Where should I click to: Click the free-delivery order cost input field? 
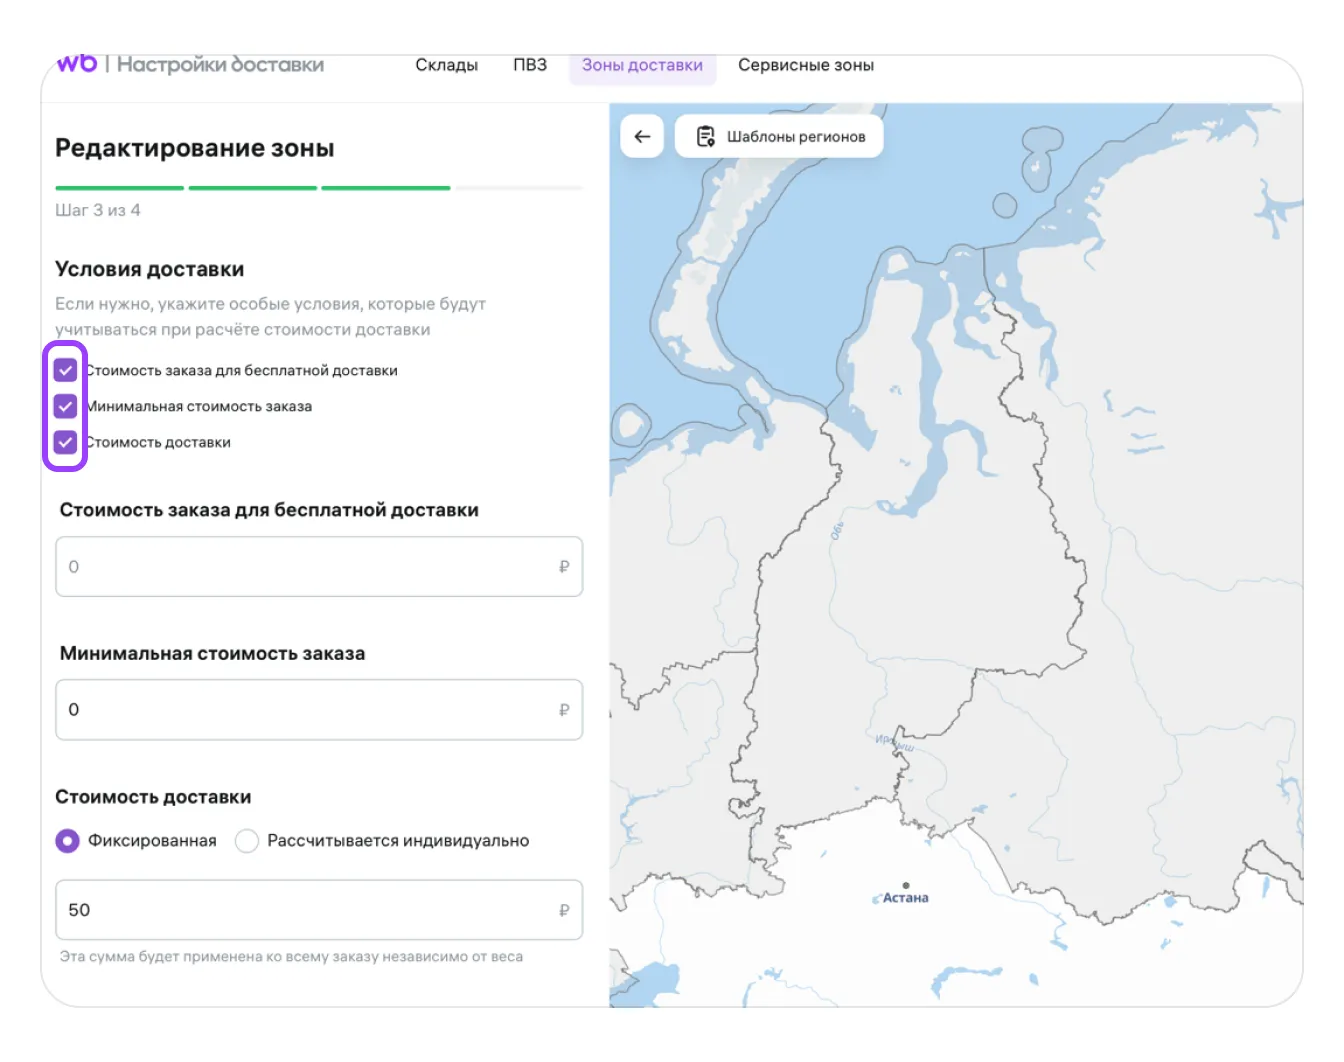[319, 567]
